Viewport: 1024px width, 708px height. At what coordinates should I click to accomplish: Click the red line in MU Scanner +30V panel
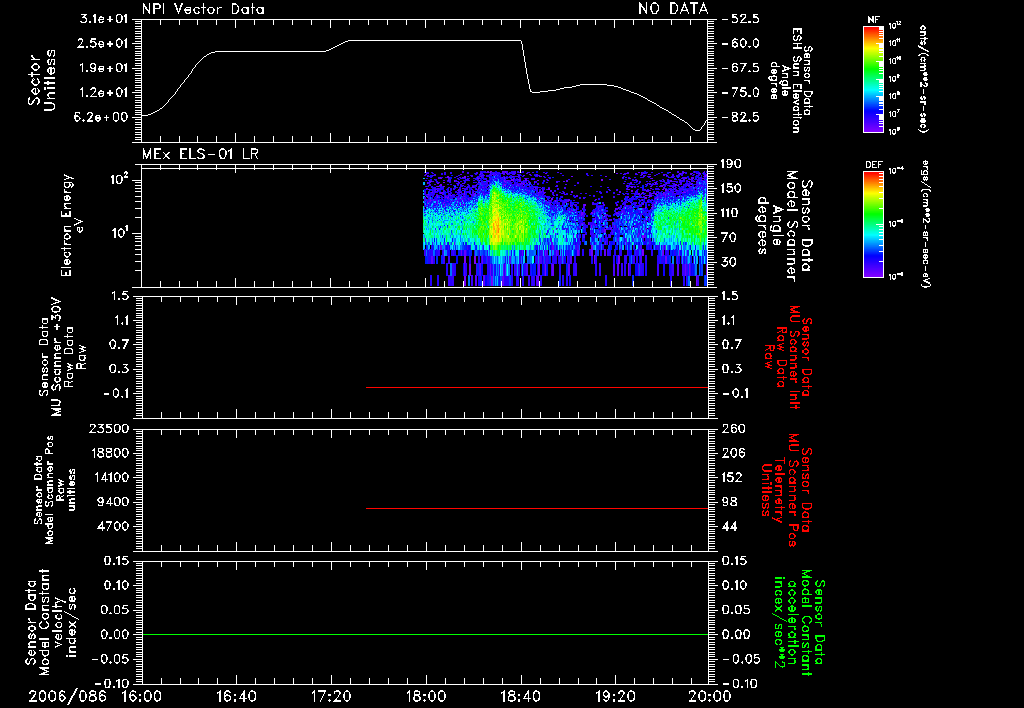click(x=537, y=387)
